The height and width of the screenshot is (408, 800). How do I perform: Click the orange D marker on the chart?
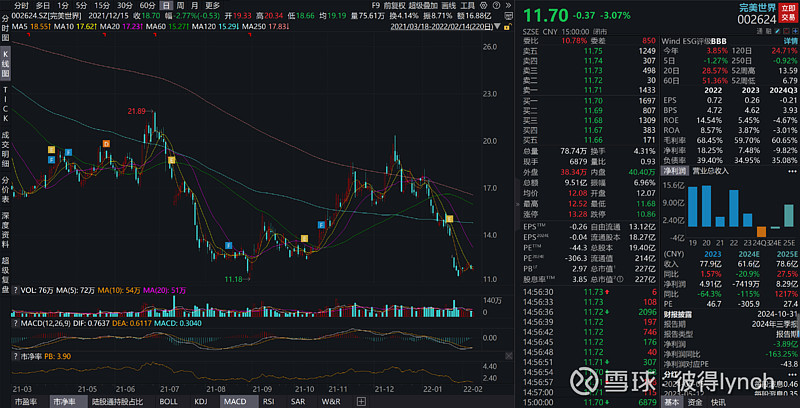coord(106,144)
